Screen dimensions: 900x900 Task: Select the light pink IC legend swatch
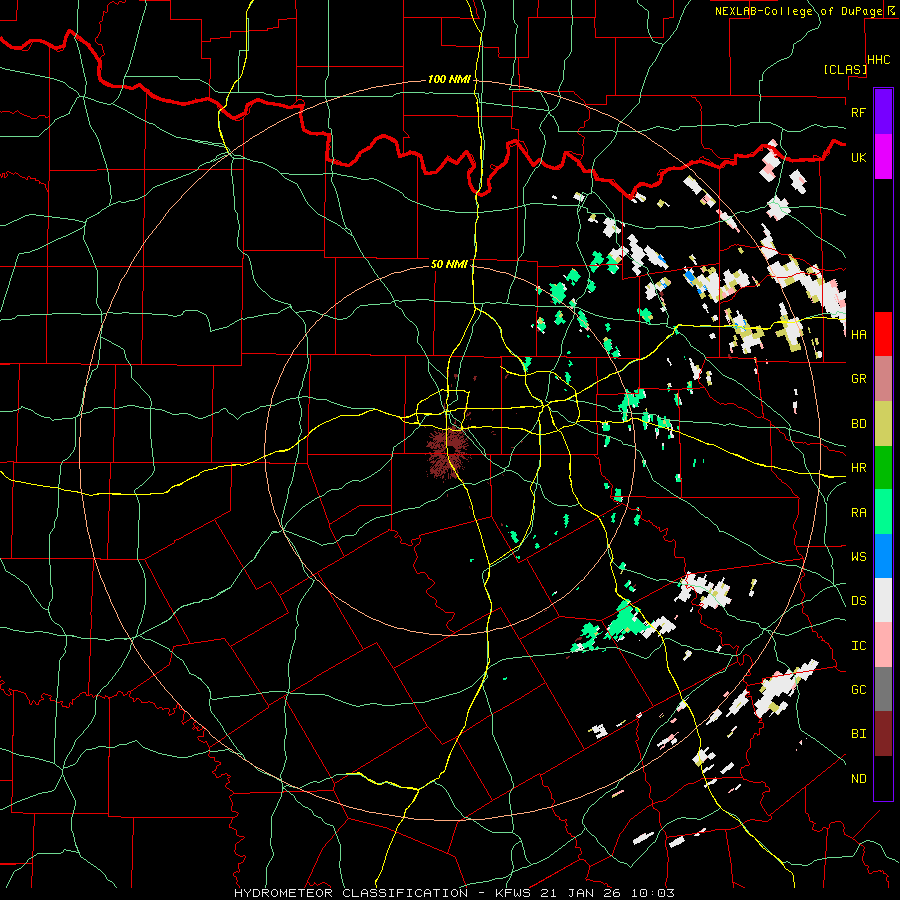pos(883,645)
